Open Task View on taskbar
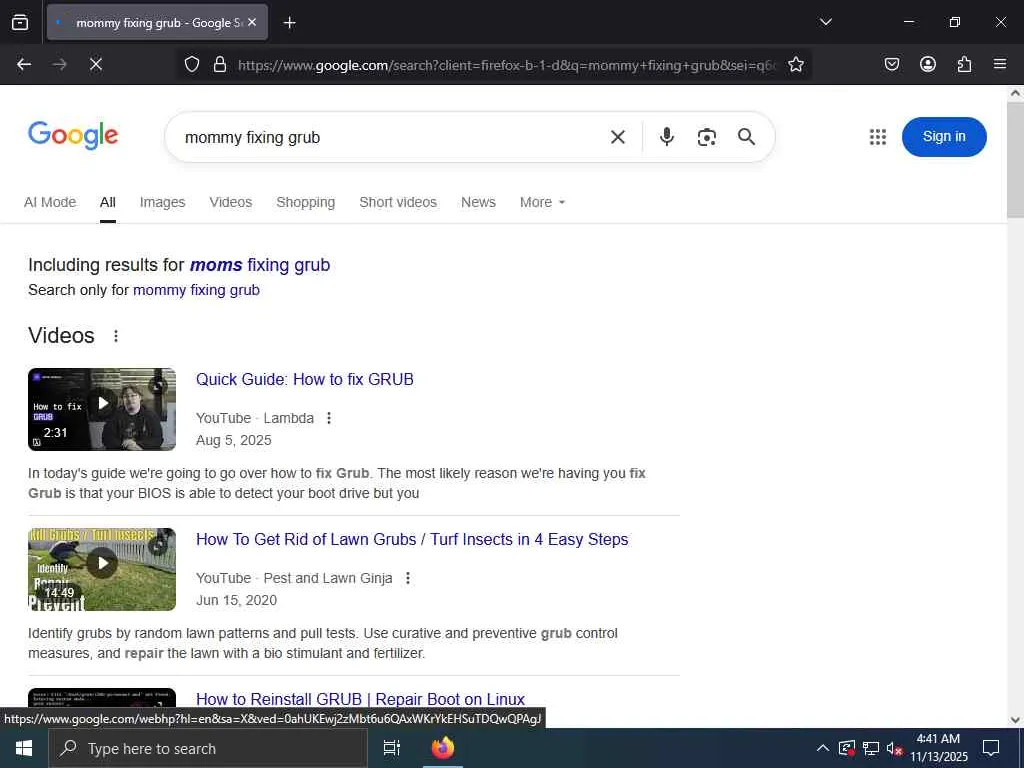 pos(391,748)
